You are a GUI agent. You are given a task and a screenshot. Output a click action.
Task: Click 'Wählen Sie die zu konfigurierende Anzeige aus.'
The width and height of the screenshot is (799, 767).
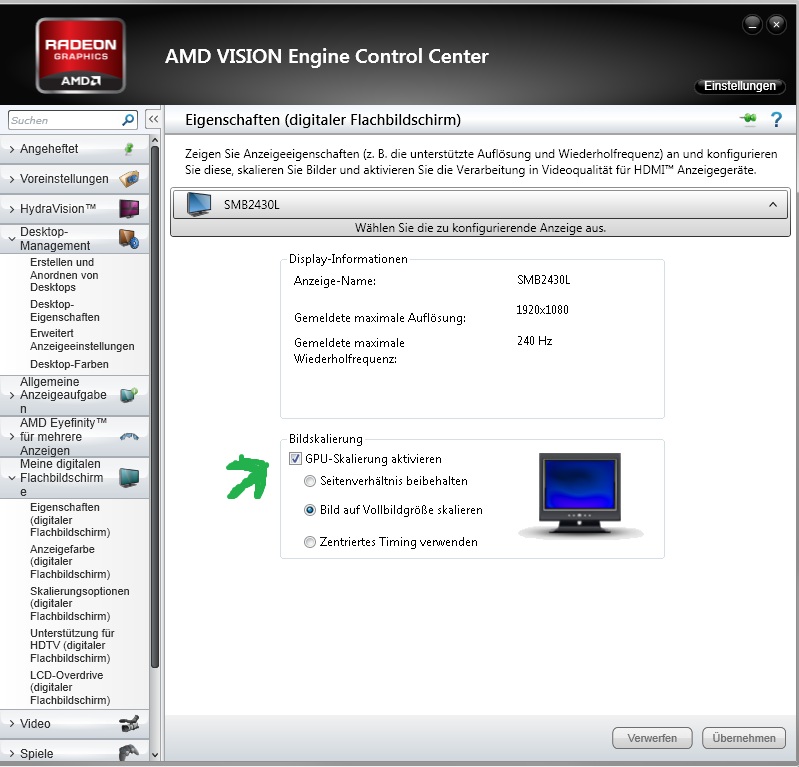tap(481, 228)
